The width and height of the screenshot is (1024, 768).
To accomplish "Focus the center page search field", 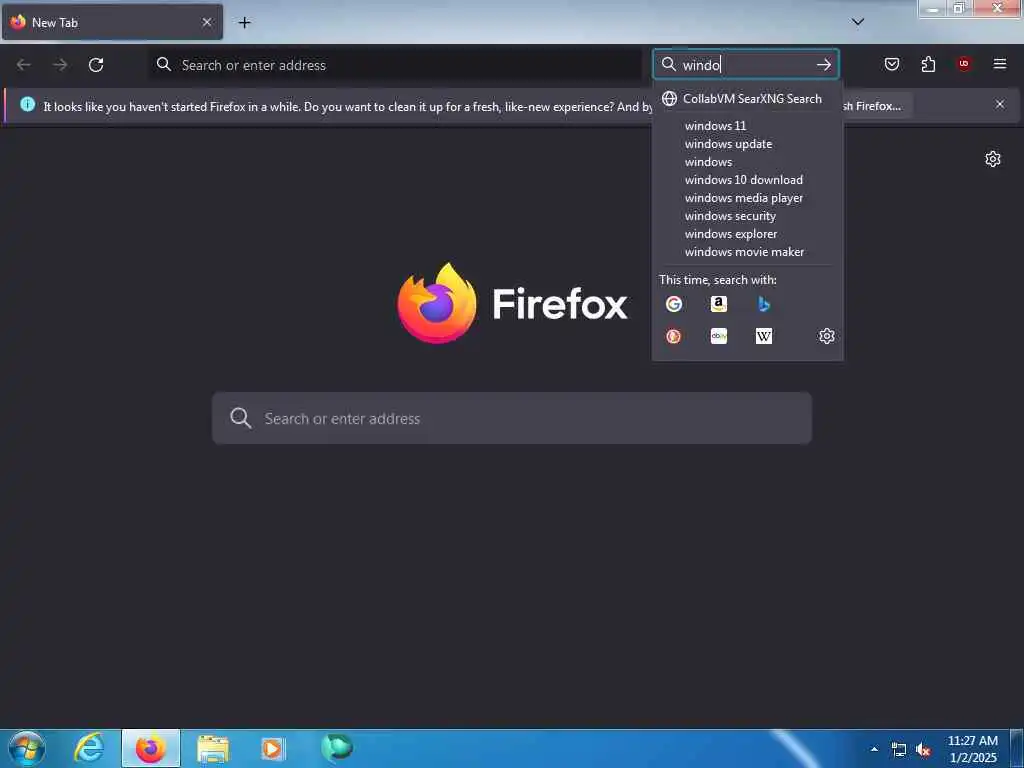I will (x=512, y=418).
